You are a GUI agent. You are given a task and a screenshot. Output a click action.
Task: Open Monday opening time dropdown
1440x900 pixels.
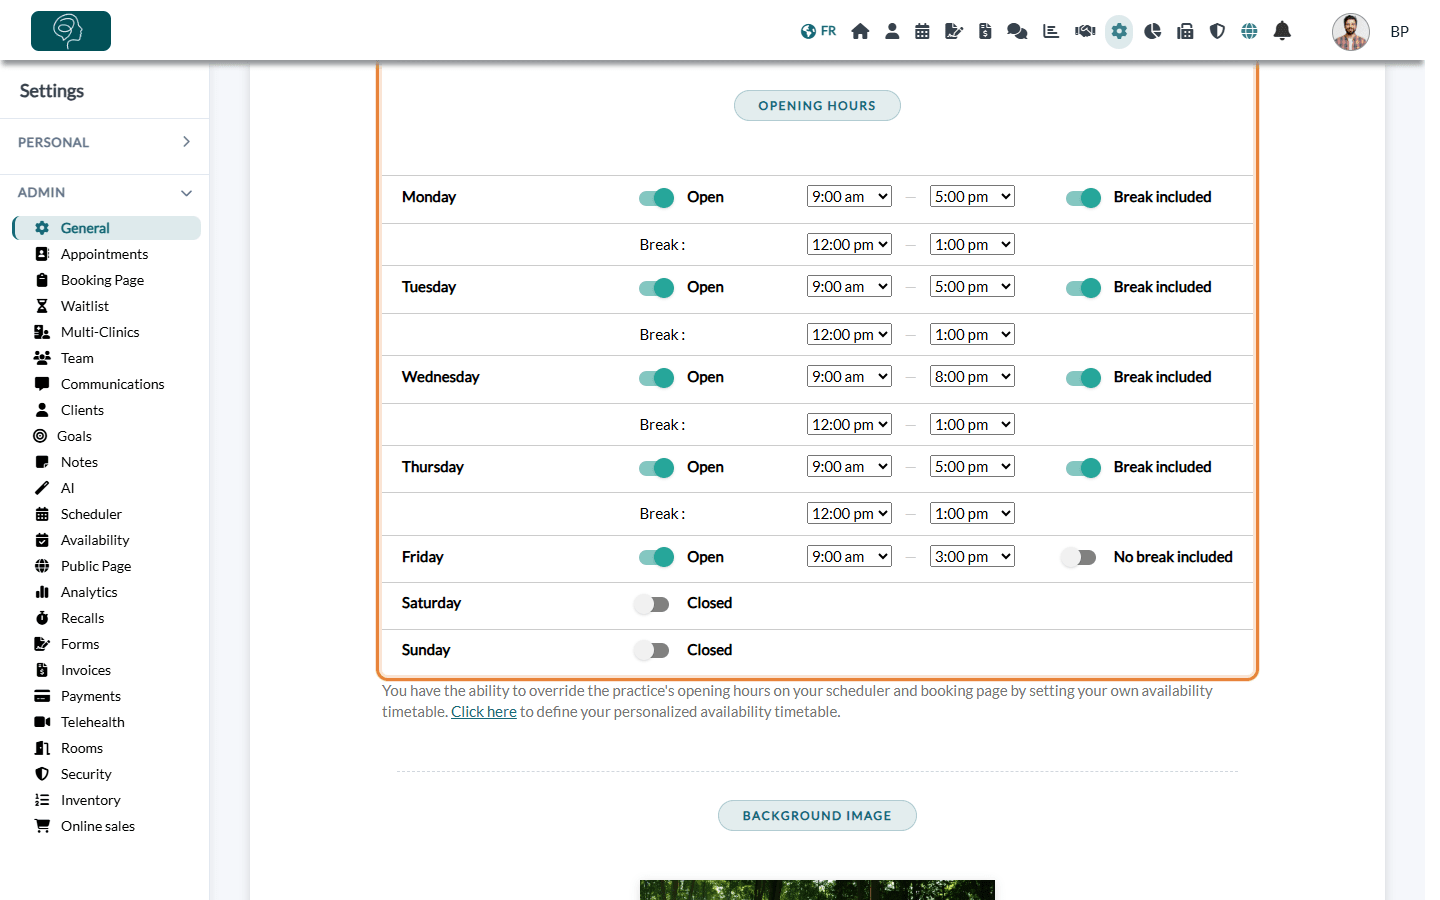[x=849, y=197]
